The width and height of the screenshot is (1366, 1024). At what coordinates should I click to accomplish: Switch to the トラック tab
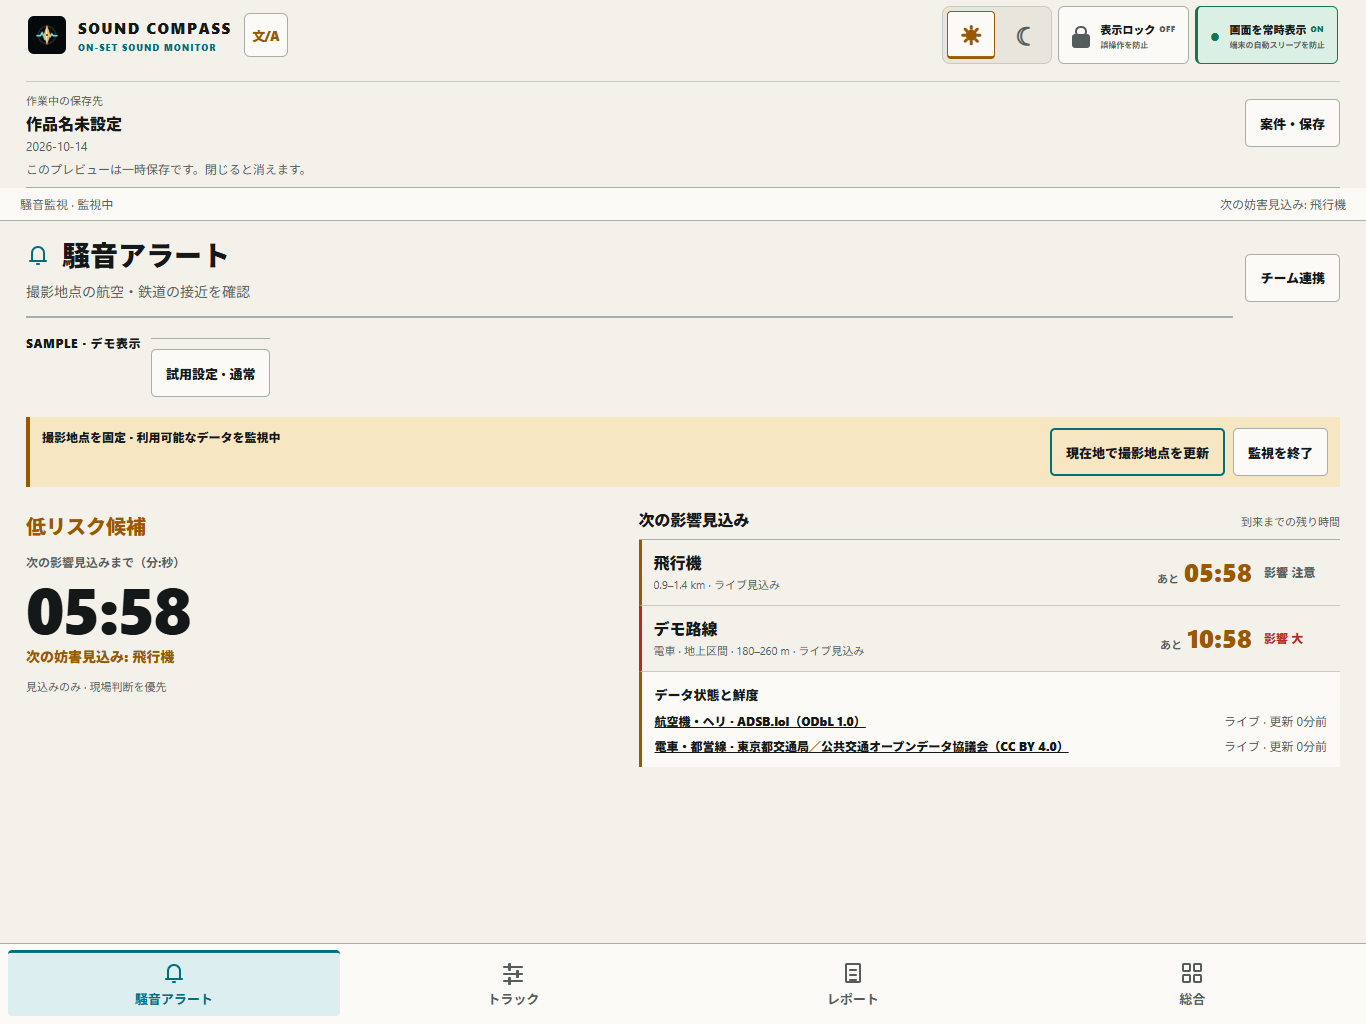click(513, 983)
